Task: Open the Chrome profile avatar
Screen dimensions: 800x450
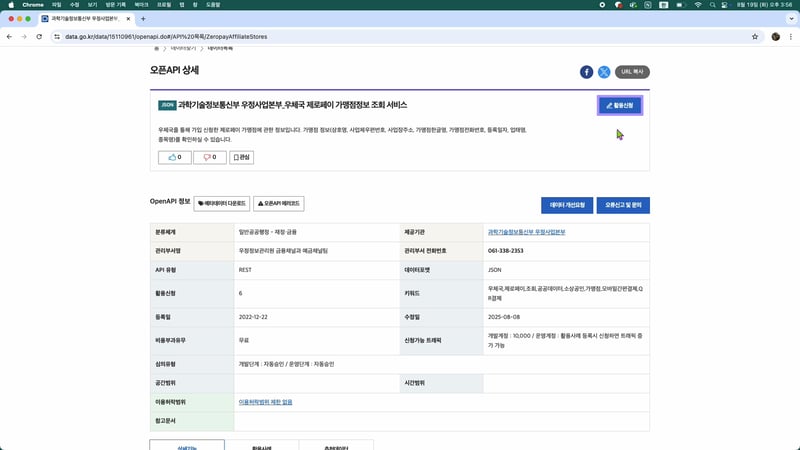Action: (776, 37)
